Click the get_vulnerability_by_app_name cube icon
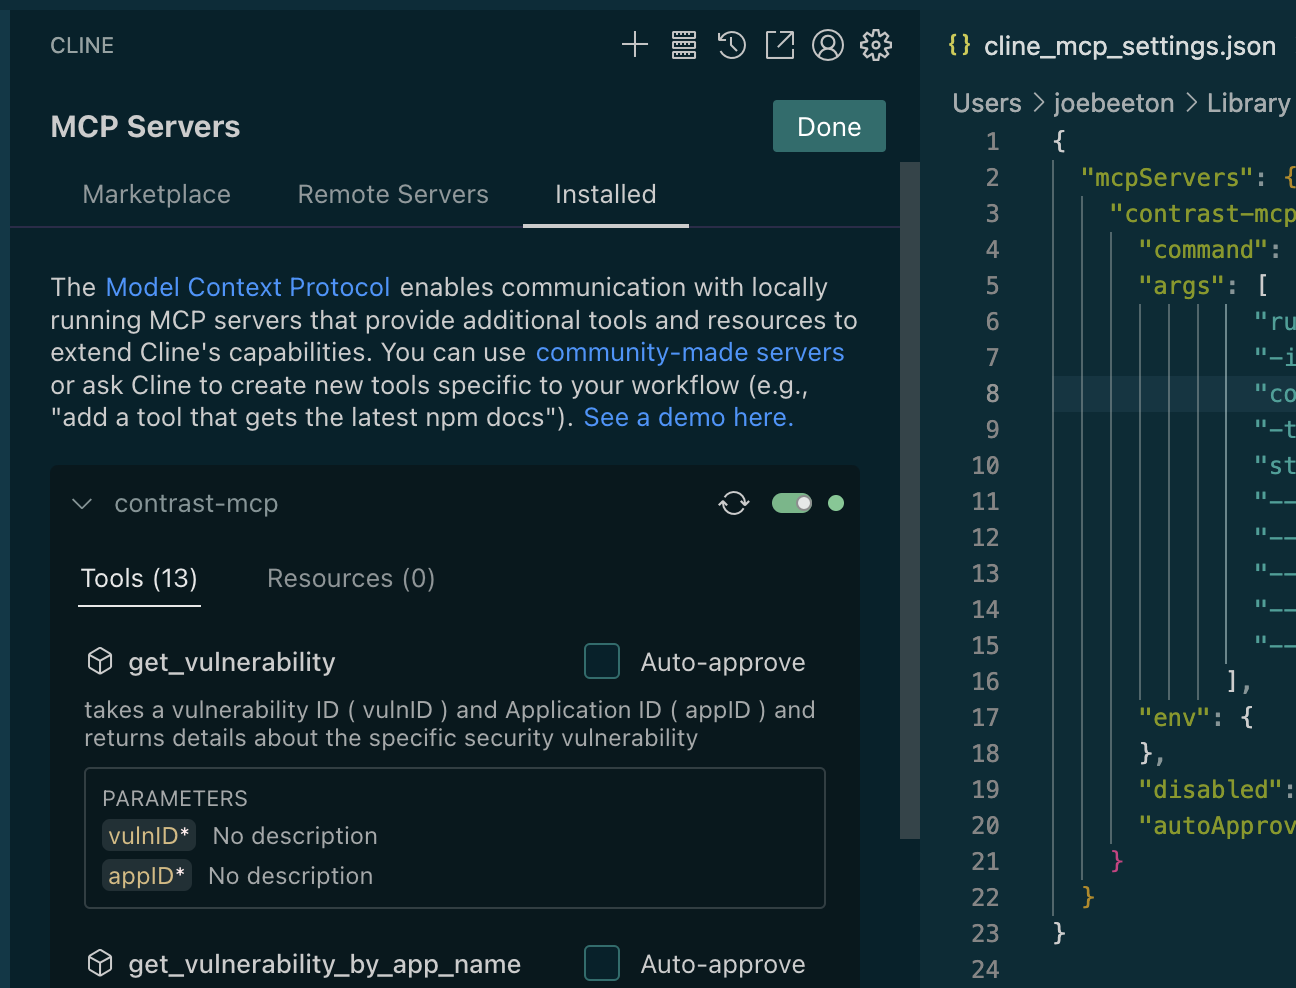 [100, 963]
